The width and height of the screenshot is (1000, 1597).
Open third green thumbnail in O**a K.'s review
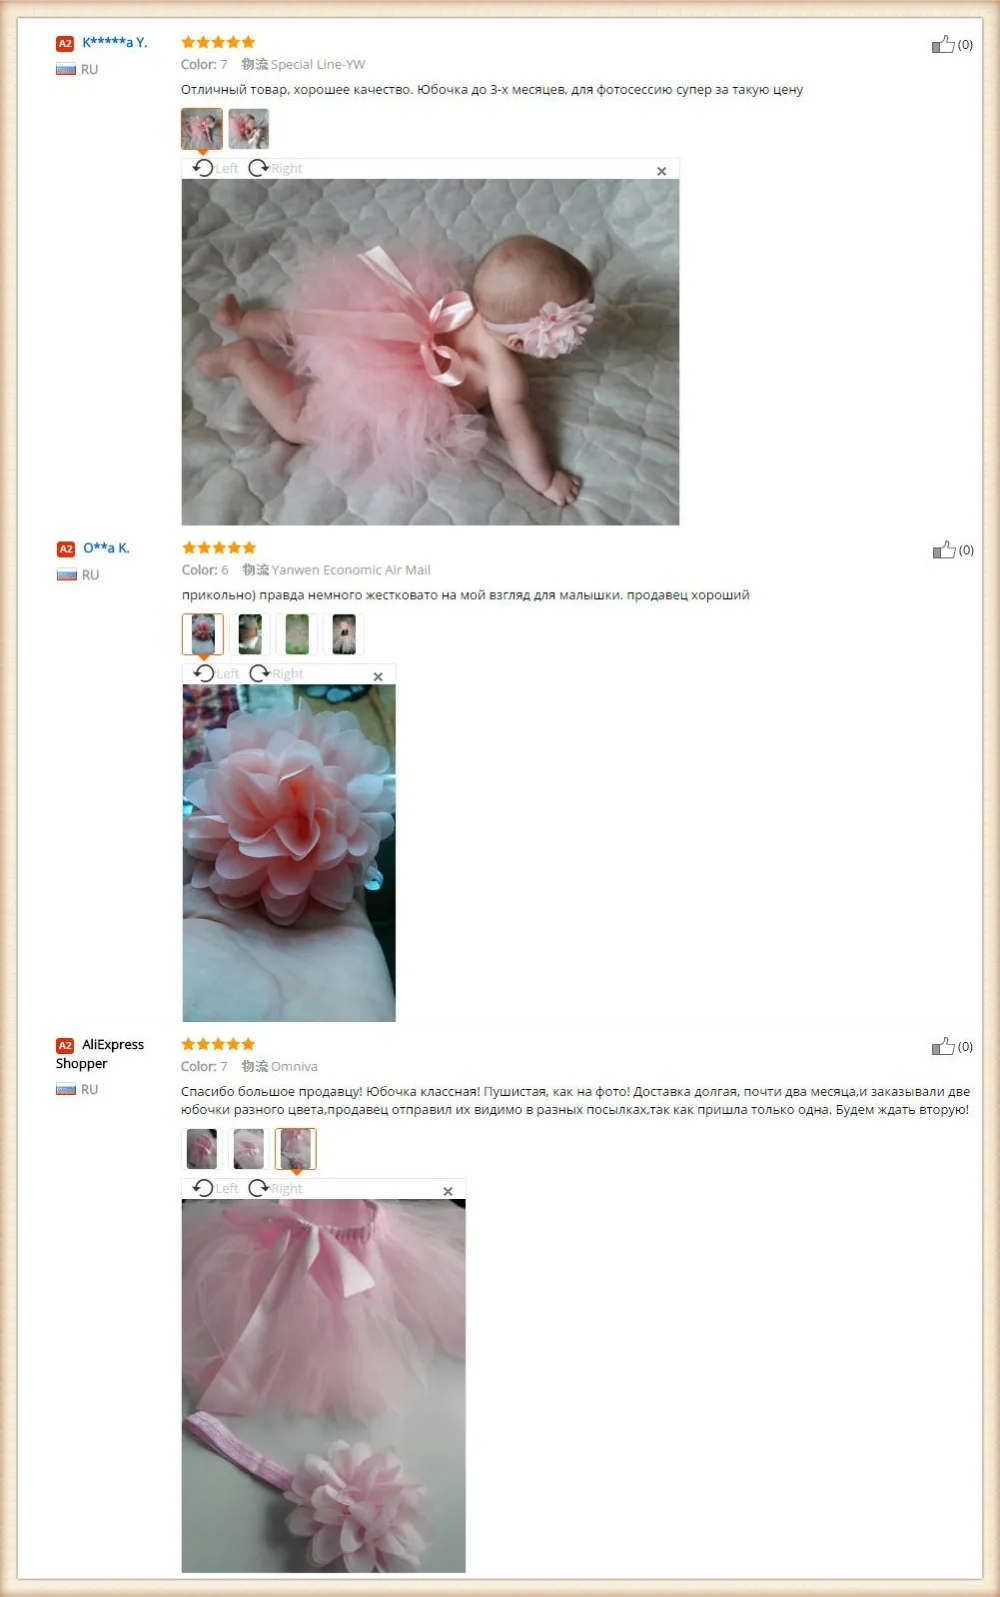click(x=297, y=634)
